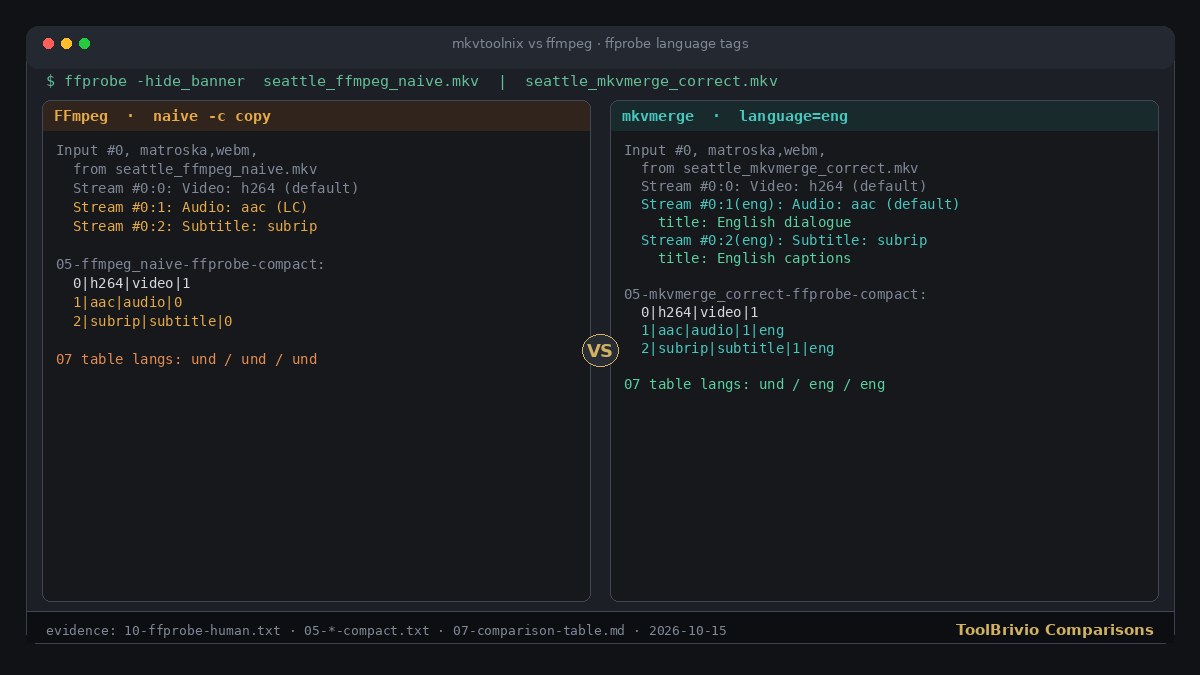This screenshot has width=1200, height=675.
Task: Click 'title: English captions' line
Action: click(755, 258)
